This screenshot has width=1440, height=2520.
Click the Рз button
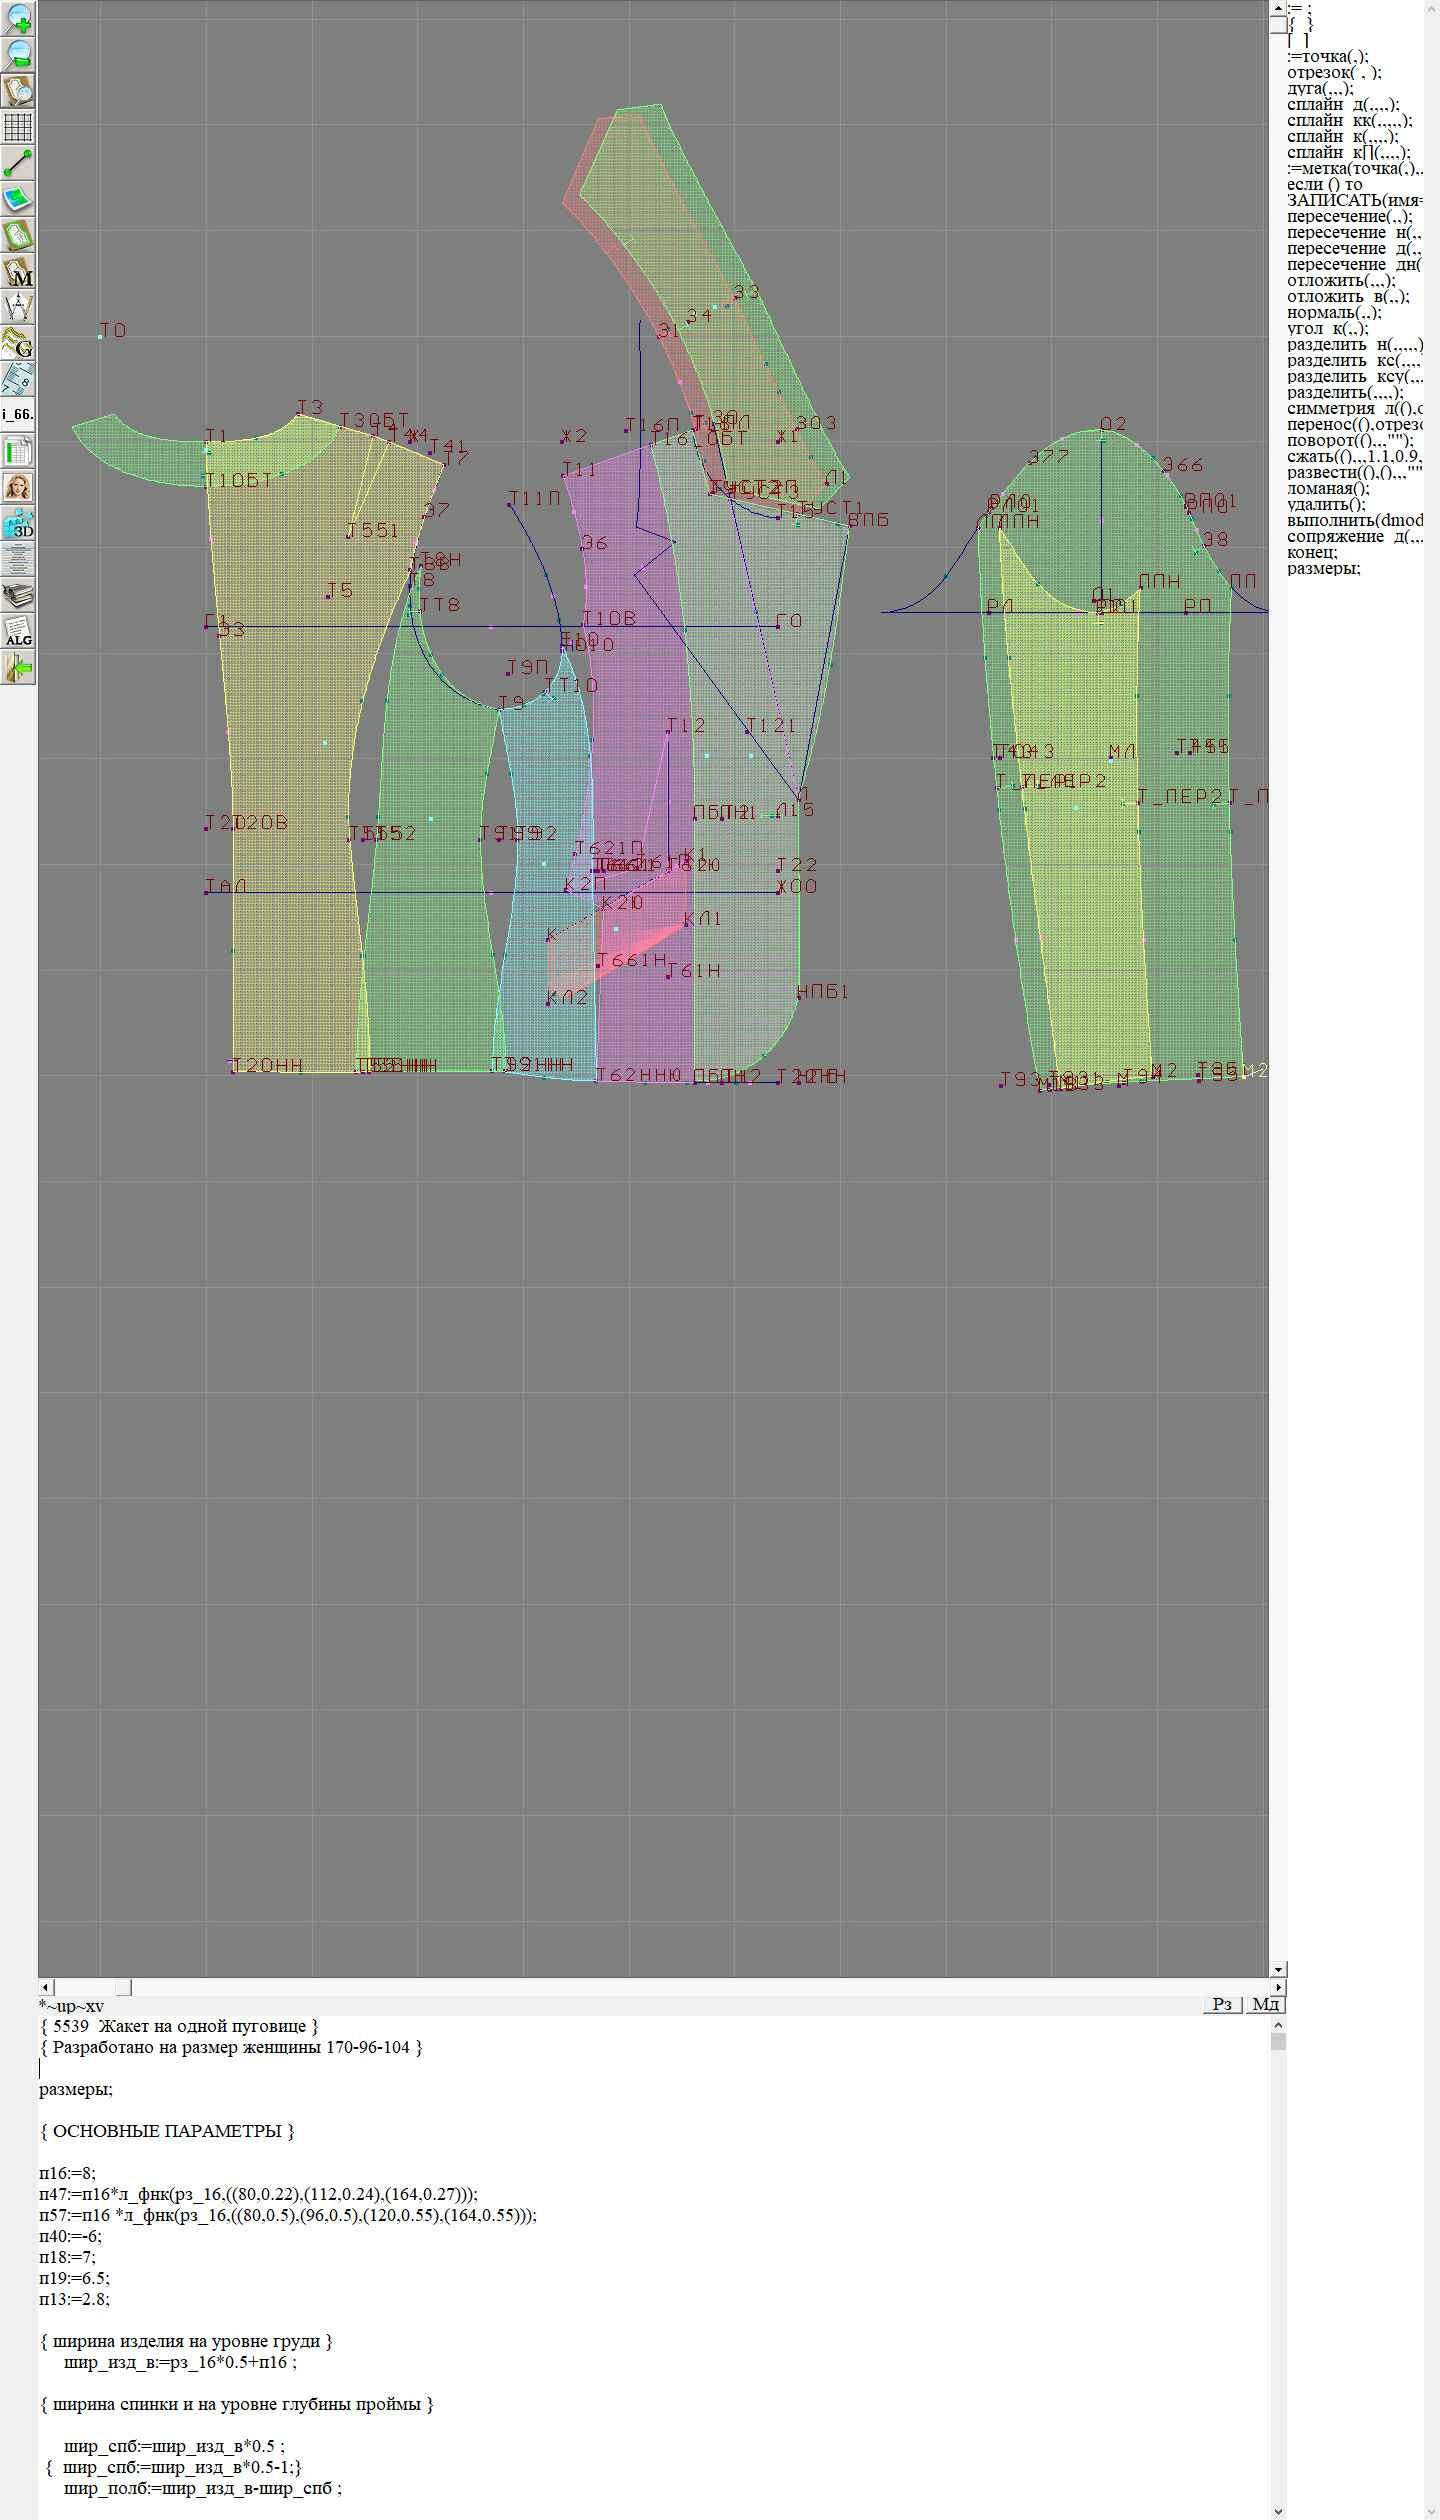(1222, 2004)
